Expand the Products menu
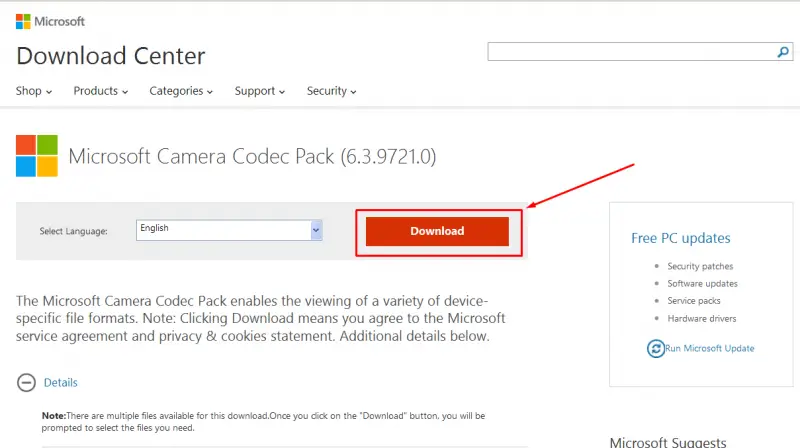Viewport: 800px width, 448px height. pos(101,91)
